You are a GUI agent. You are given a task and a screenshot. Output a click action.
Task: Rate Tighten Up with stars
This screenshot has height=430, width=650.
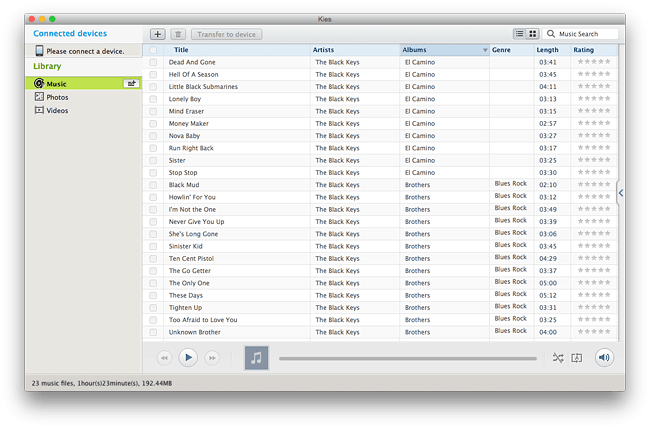(x=594, y=307)
